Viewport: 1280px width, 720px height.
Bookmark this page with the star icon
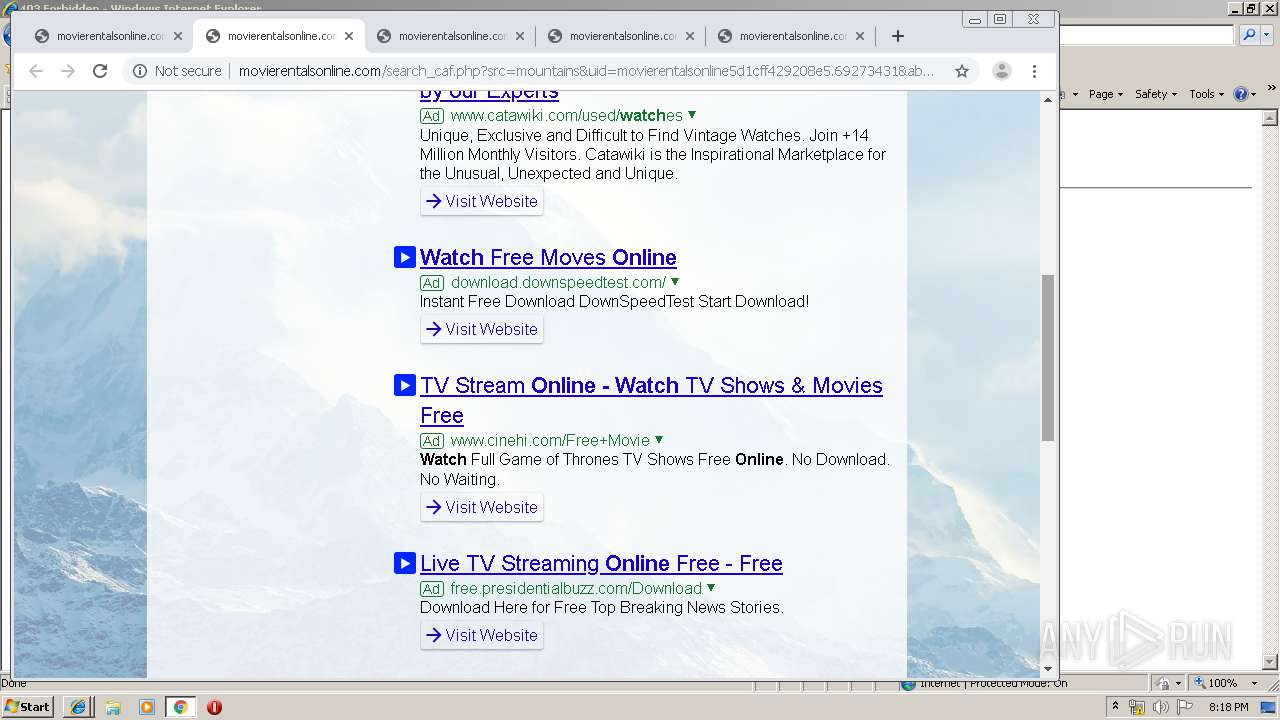click(962, 71)
